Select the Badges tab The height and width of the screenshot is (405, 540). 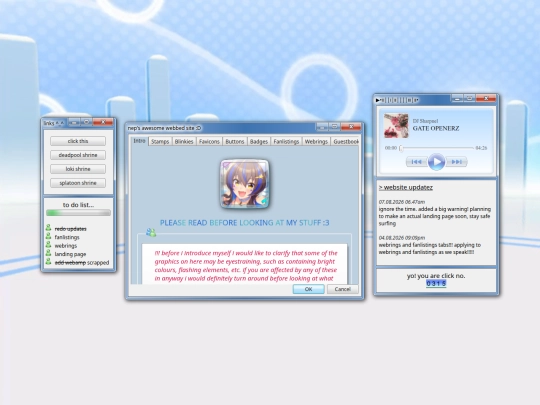tap(259, 142)
